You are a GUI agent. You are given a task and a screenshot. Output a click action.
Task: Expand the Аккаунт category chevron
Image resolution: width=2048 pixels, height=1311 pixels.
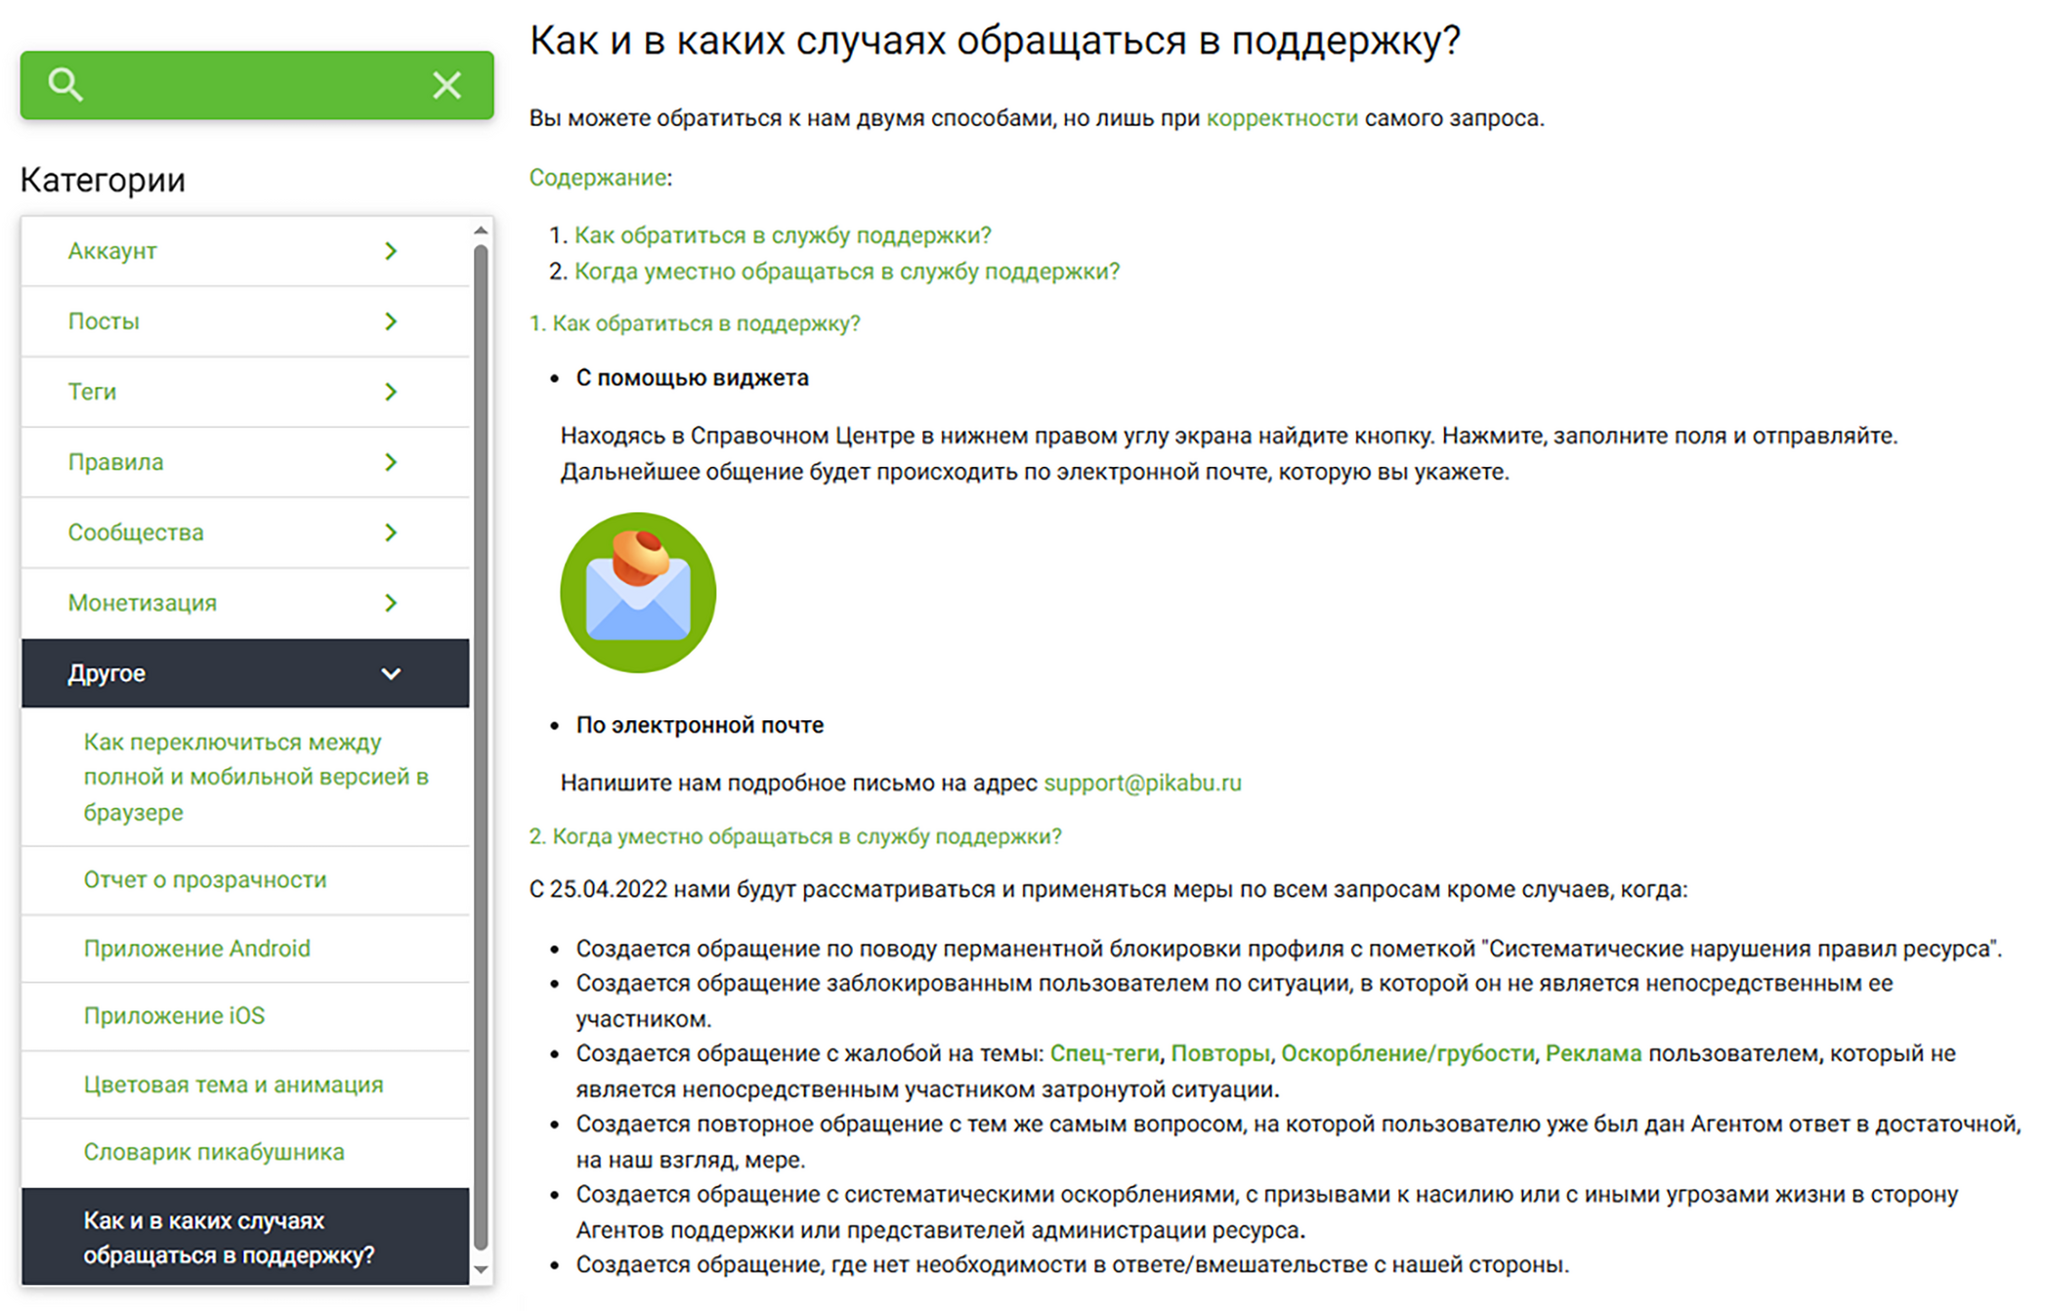tap(391, 251)
